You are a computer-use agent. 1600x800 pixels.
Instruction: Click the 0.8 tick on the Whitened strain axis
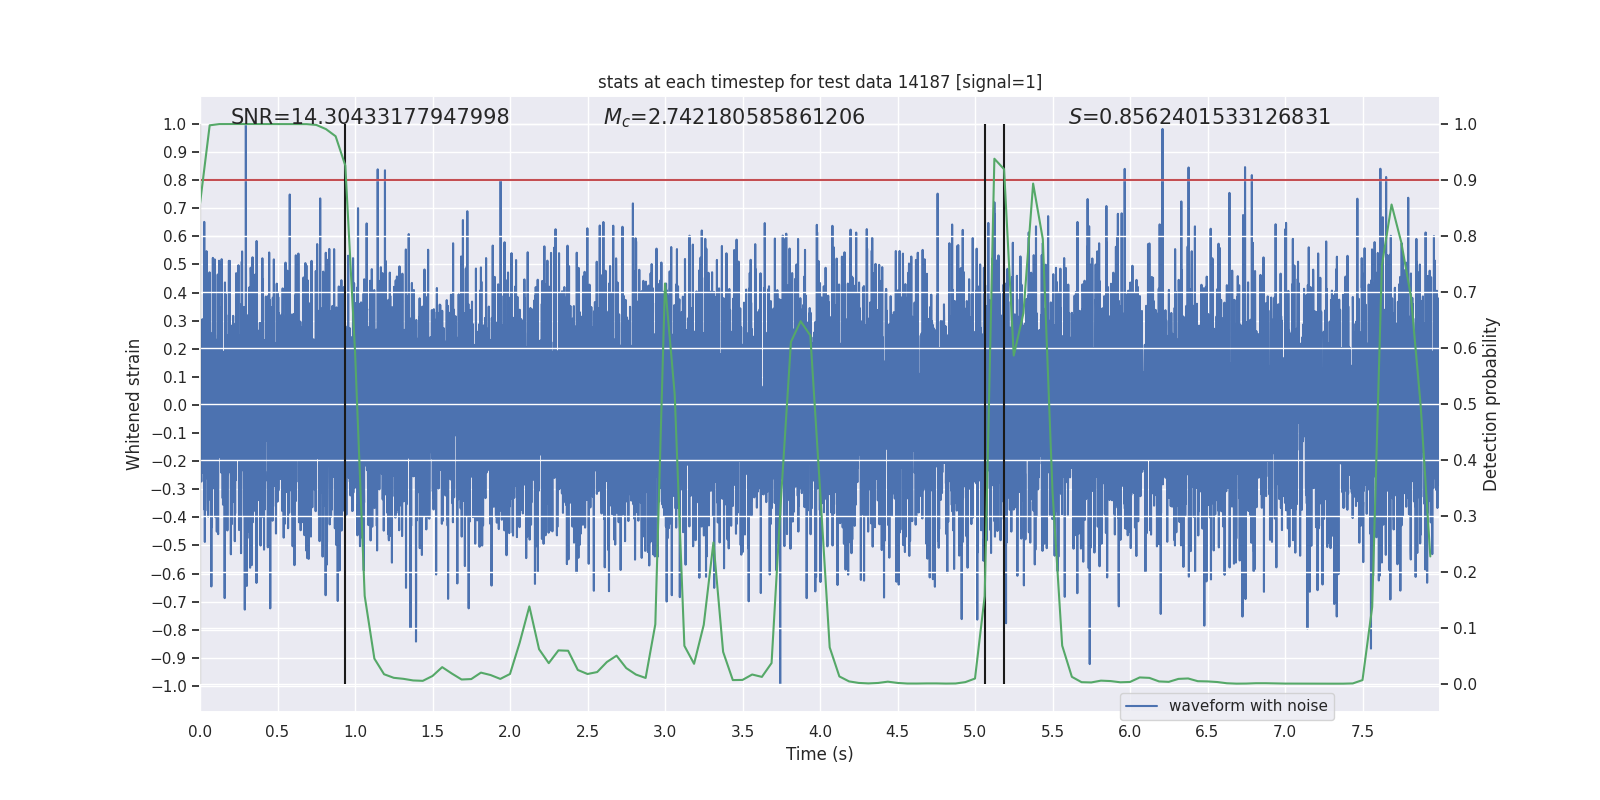[175, 180]
